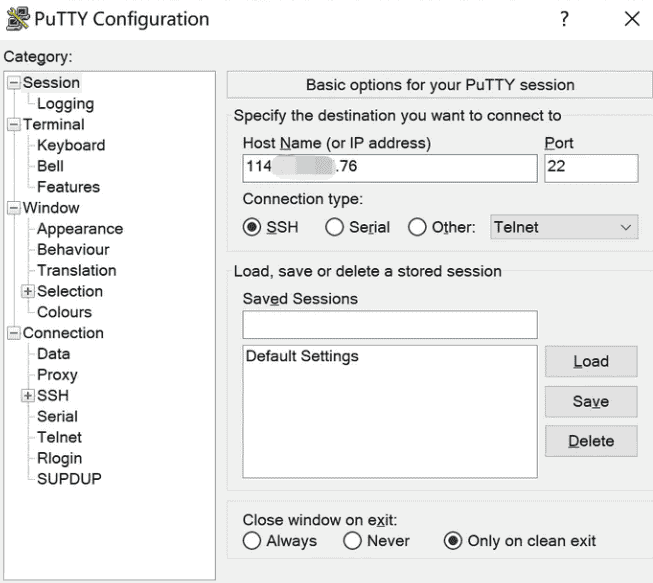Click the help question mark button

pyautogui.click(x=565, y=19)
